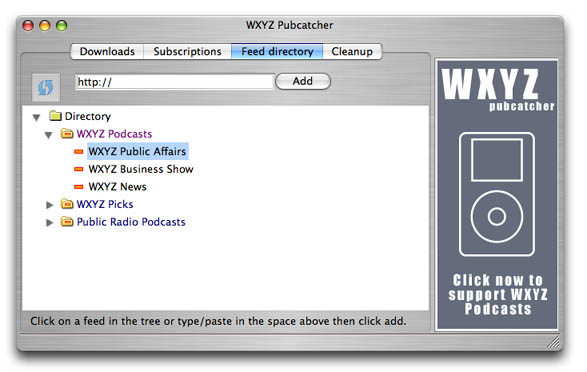
Task: Click the Public Radio Podcasts label
Action: click(131, 222)
